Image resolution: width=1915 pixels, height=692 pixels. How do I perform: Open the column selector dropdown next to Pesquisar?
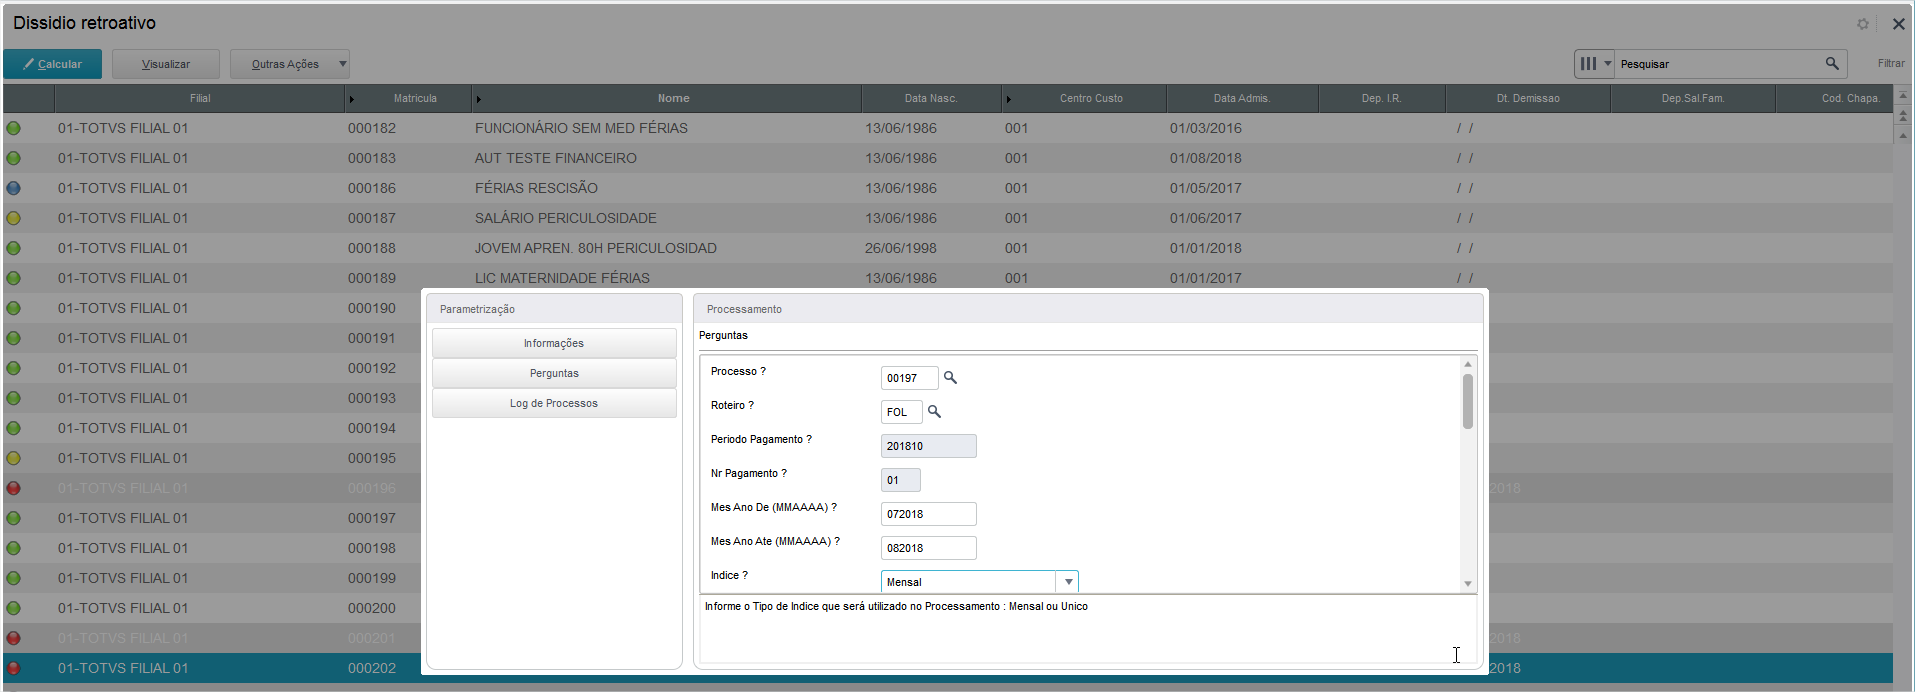point(1594,63)
